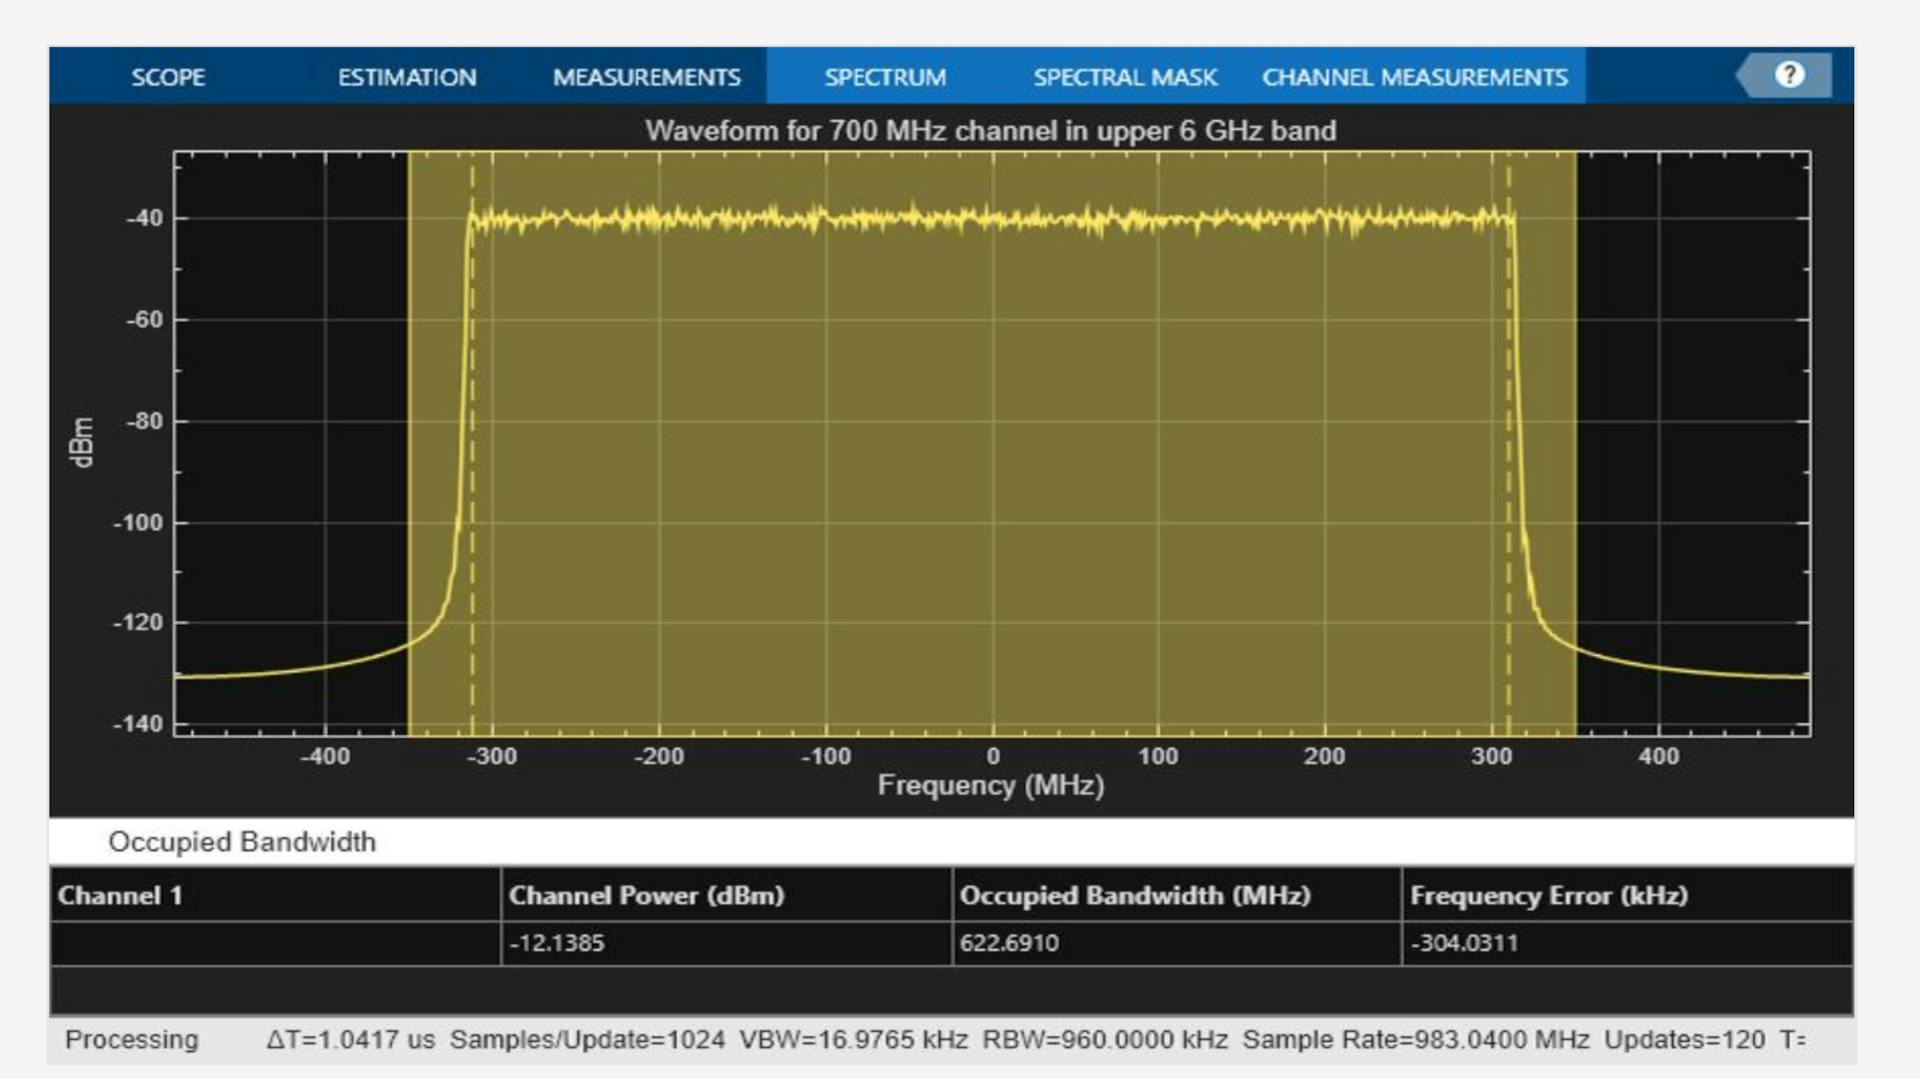Screen dimensions: 1920x1080
Task: Go to the SPECTRUM tab
Action: [x=885, y=77]
